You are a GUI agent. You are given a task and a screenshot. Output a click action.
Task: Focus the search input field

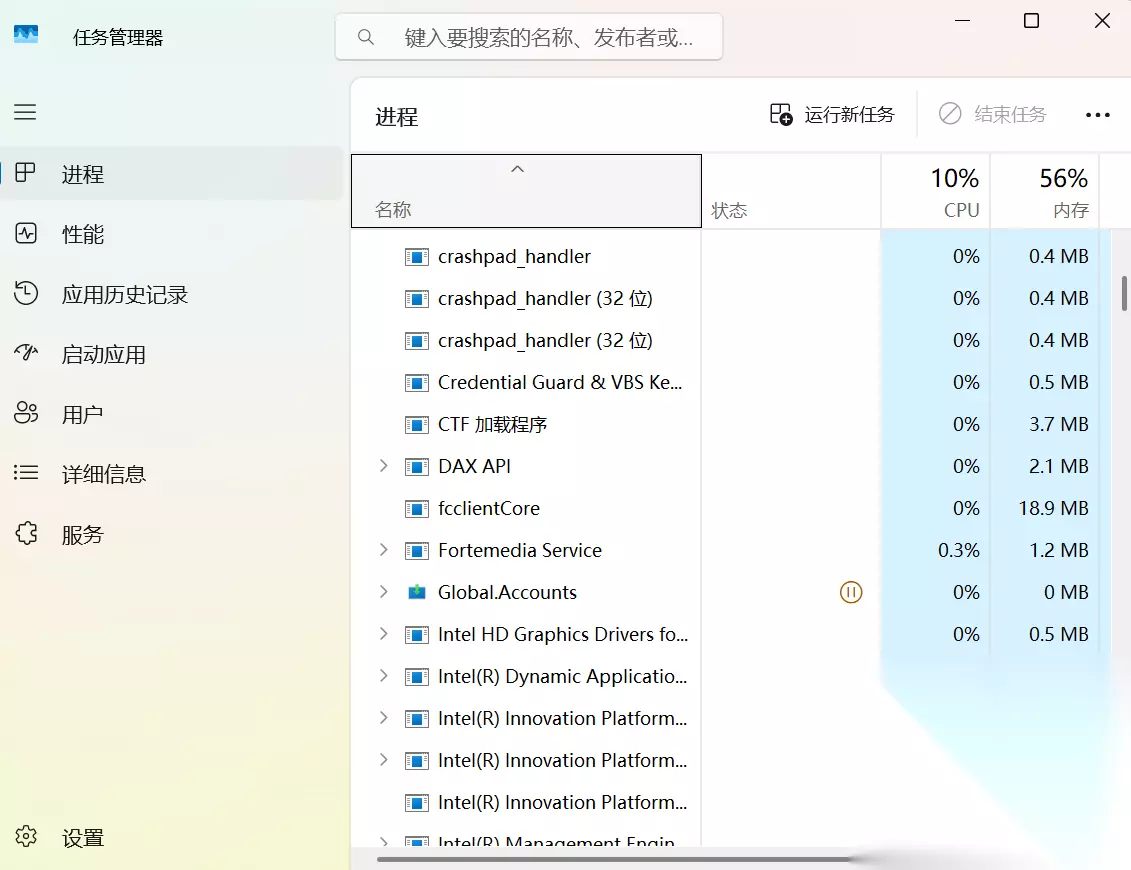coord(529,37)
